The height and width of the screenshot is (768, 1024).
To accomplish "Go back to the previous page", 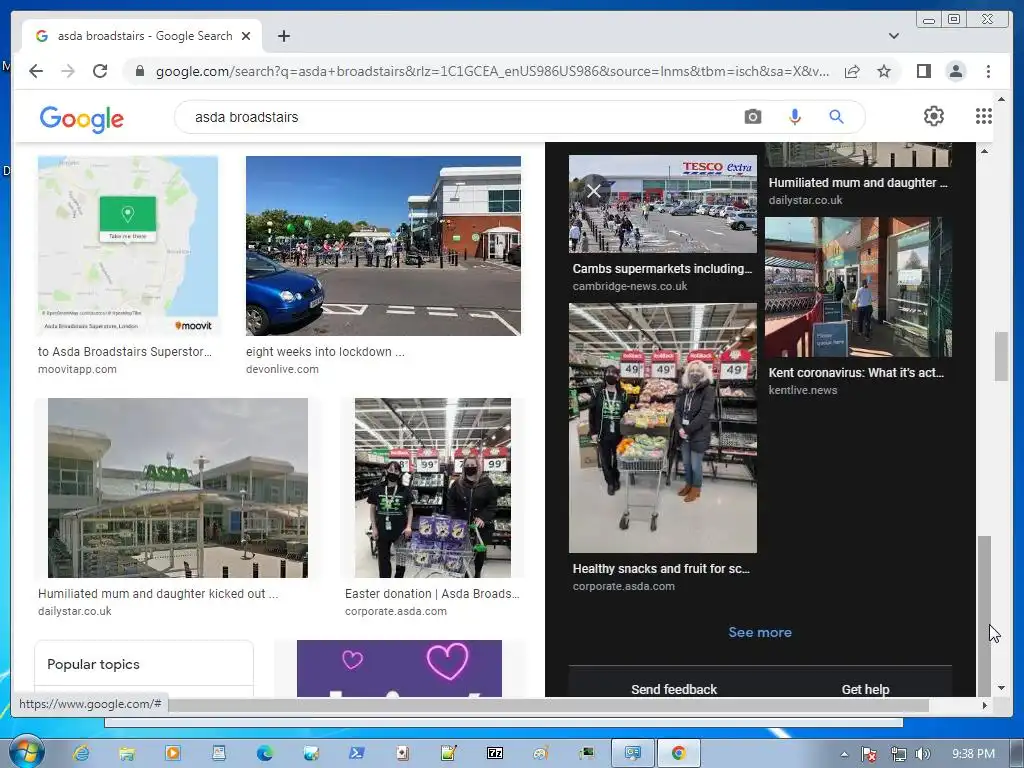I will tap(36, 71).
